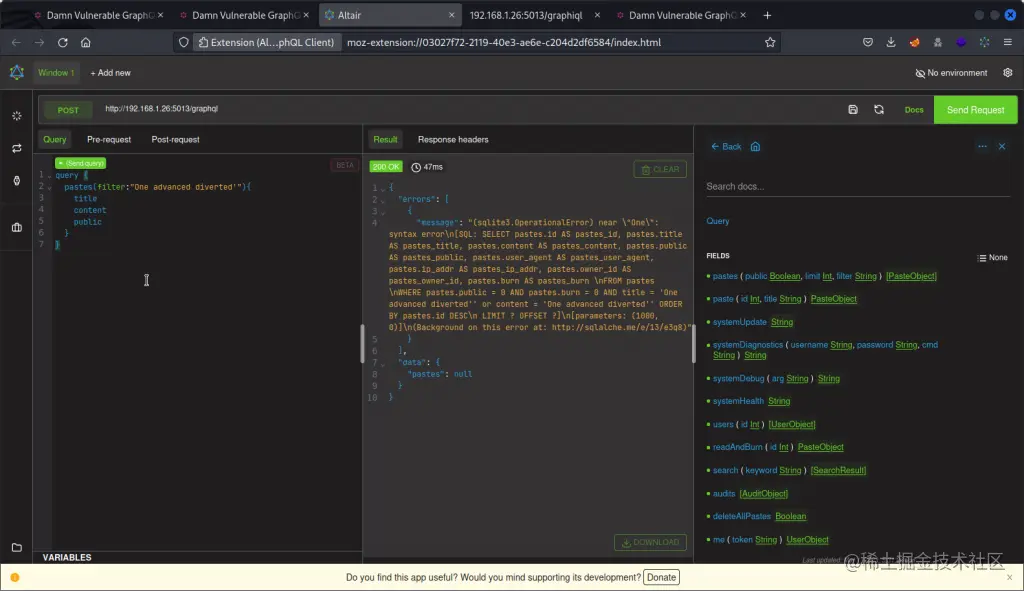Screen dimensions: 1024x591
Task: Open PasteObject type link for pastes field
Action: click(x=911, y=276)
